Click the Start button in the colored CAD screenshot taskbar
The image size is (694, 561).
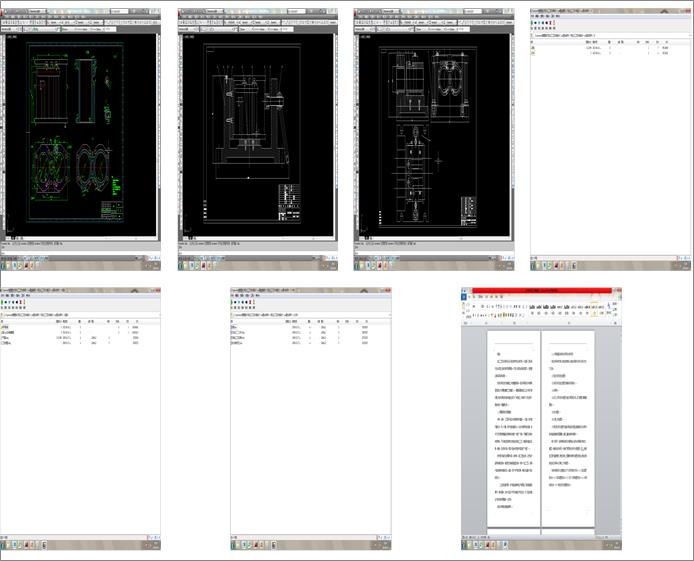point(4,266)
